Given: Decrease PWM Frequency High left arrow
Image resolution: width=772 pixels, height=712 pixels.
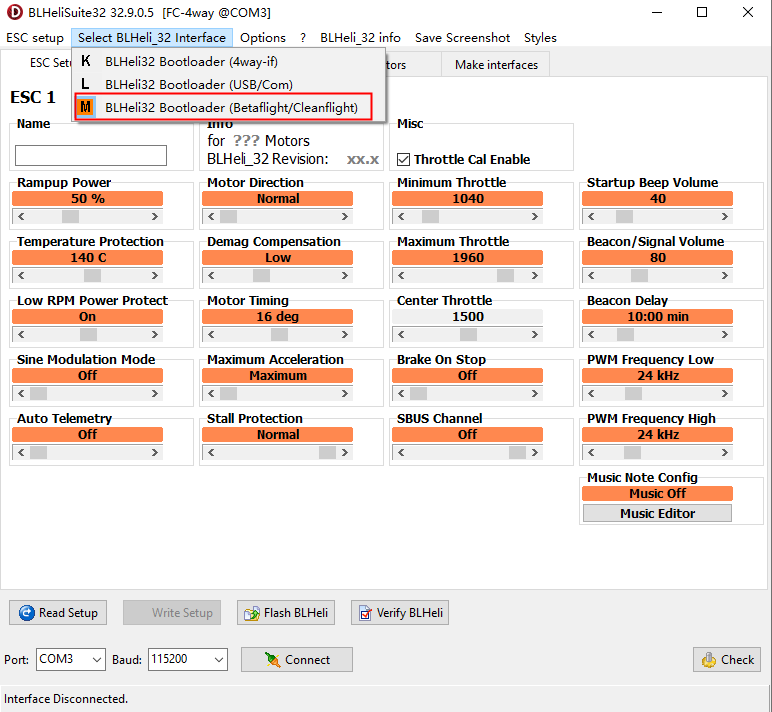Looking at the screenshot, I should click(x=591, y=453).
